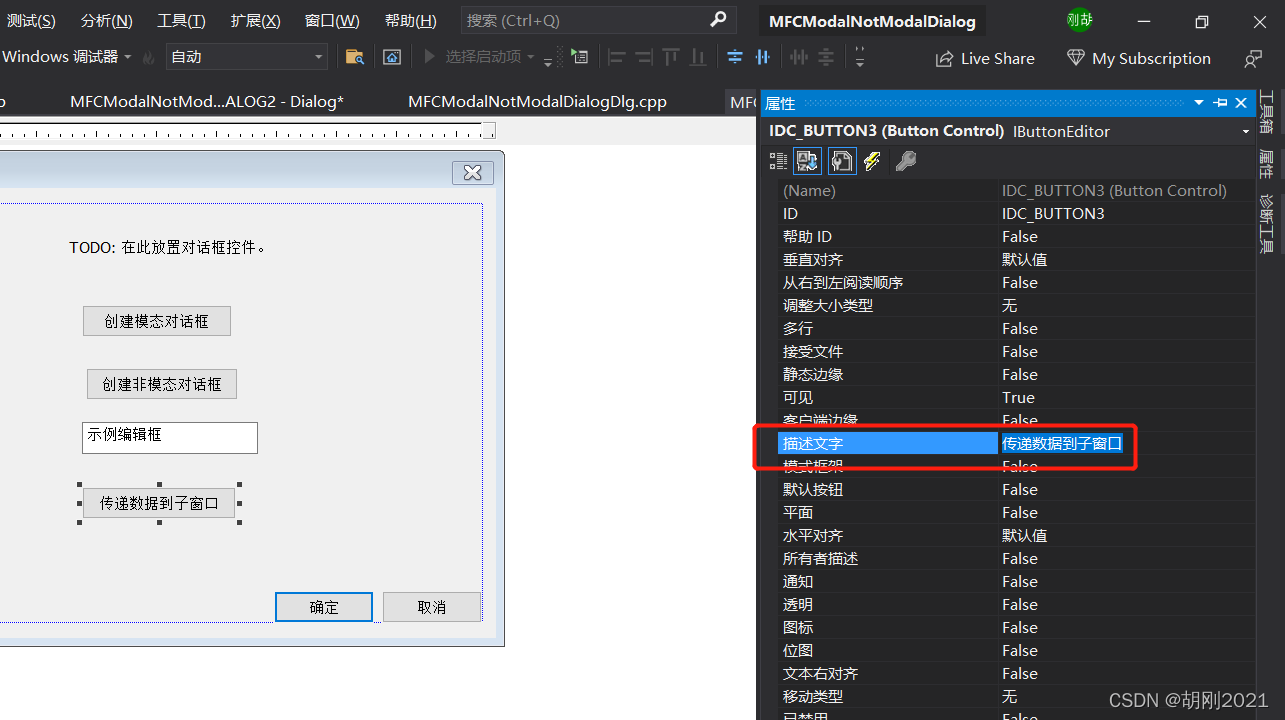
Task: Click the Space Down toolbar icon
Action: coord(825,57)
